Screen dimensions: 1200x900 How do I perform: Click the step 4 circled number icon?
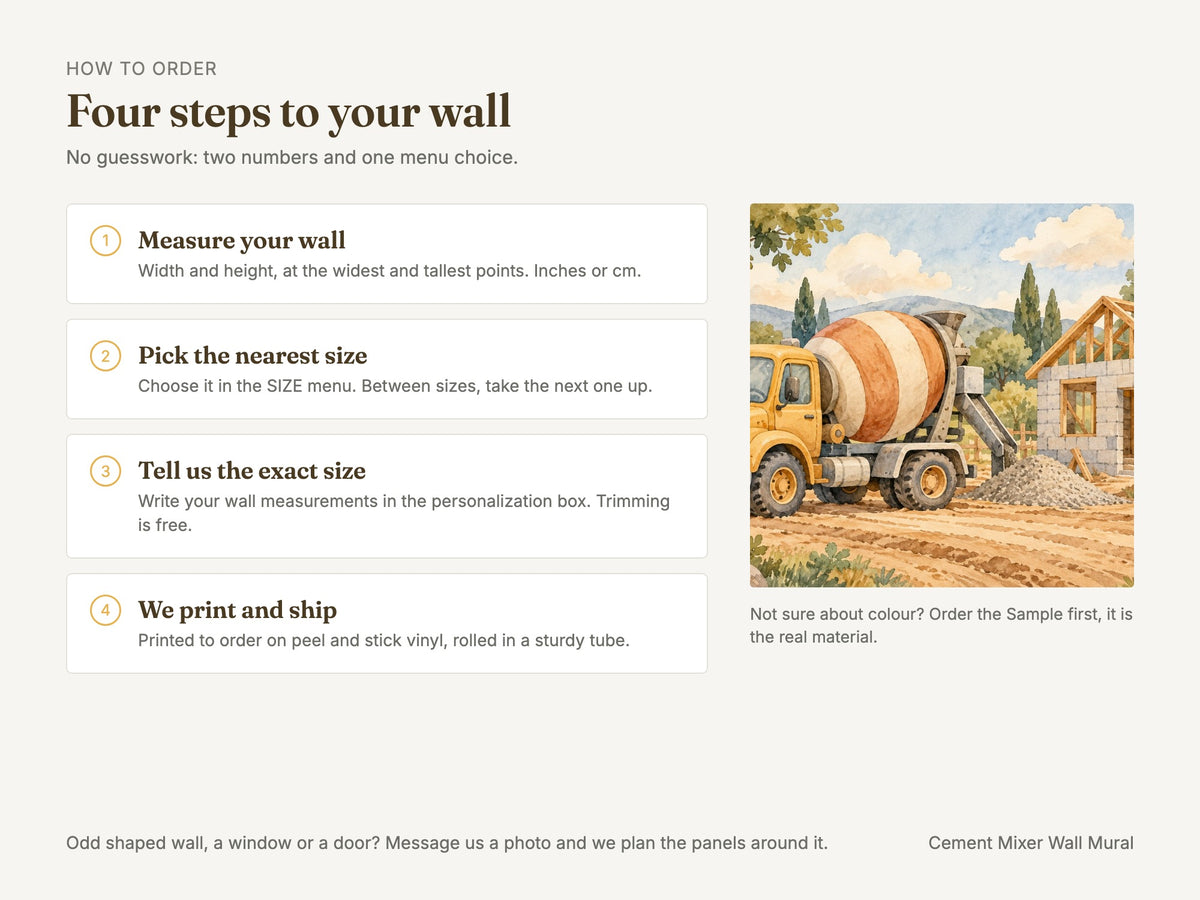pyautogui.click(x=105, y=610)
